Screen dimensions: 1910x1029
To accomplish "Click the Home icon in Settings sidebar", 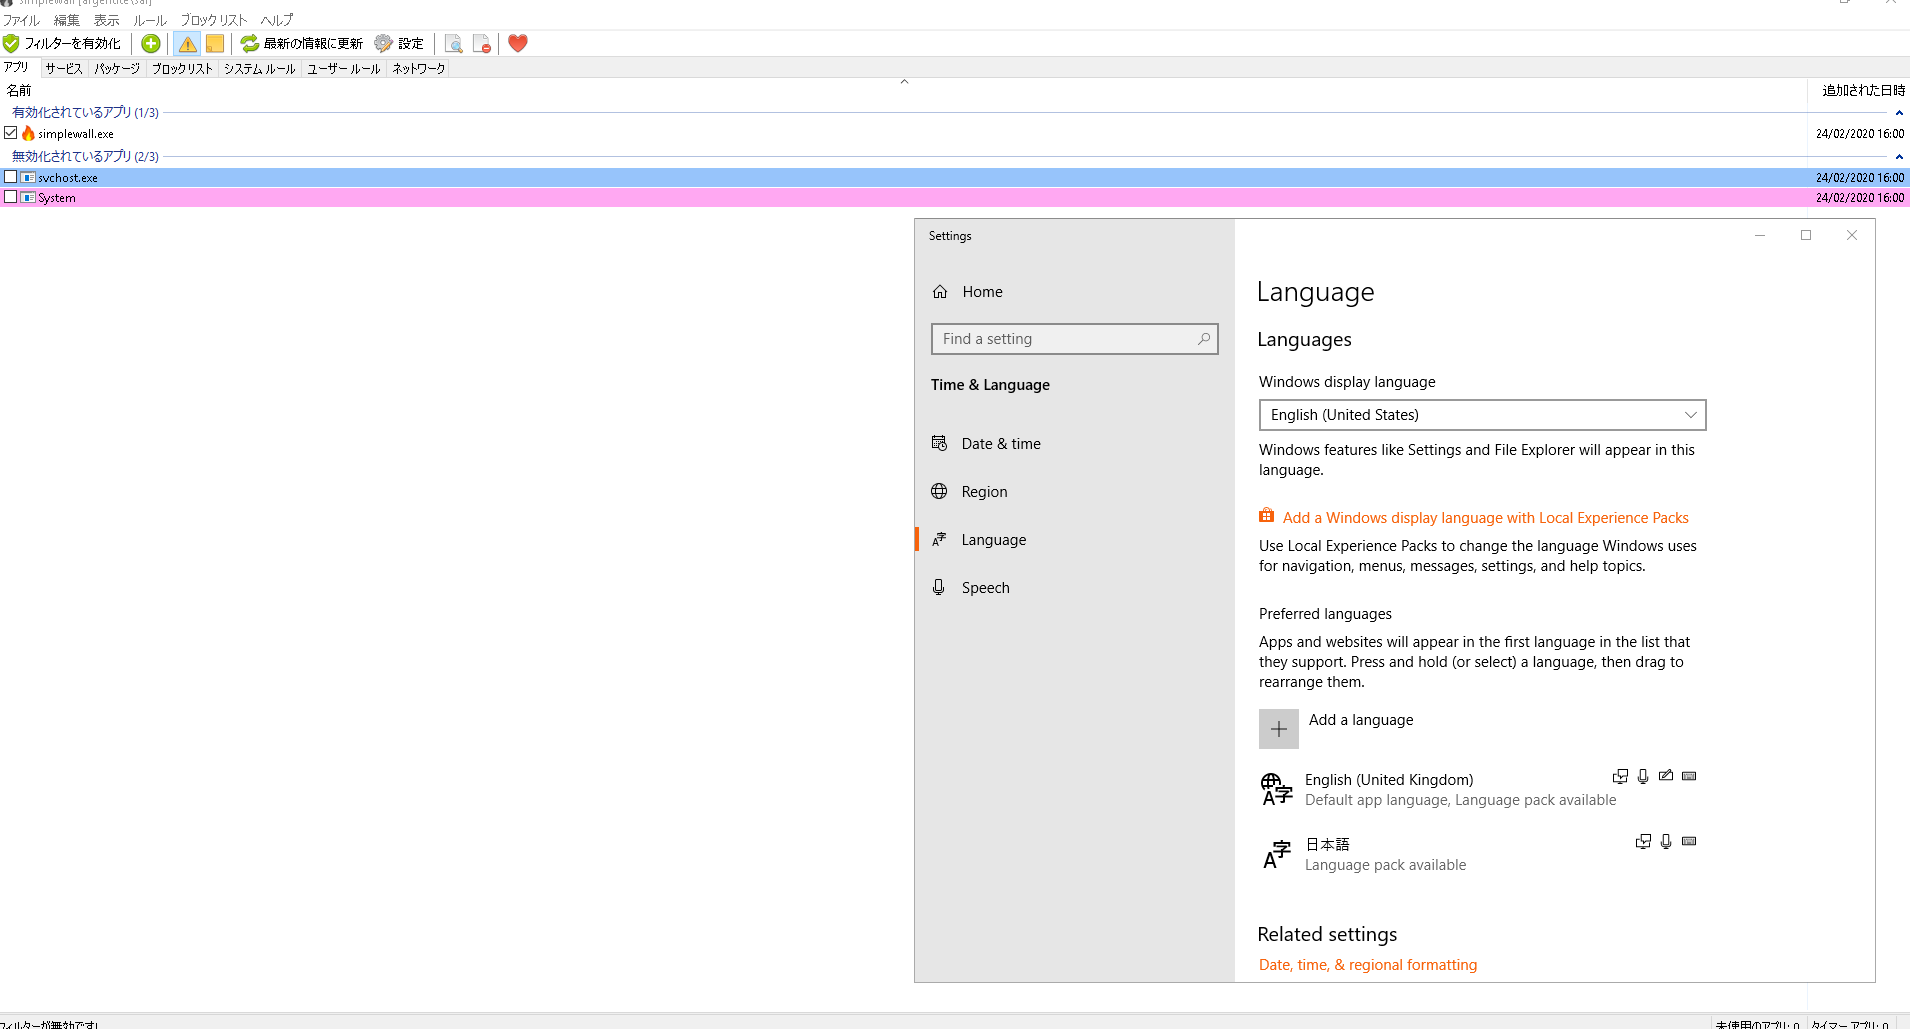I will tap(940, 292).
